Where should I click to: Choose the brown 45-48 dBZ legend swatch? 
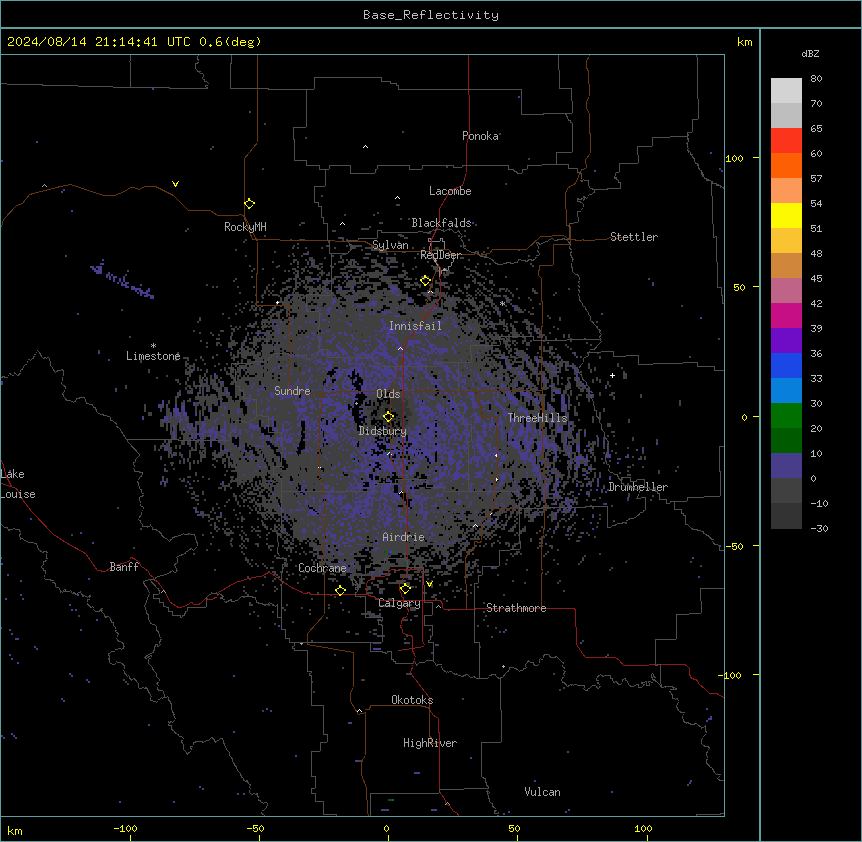(786, 265)
